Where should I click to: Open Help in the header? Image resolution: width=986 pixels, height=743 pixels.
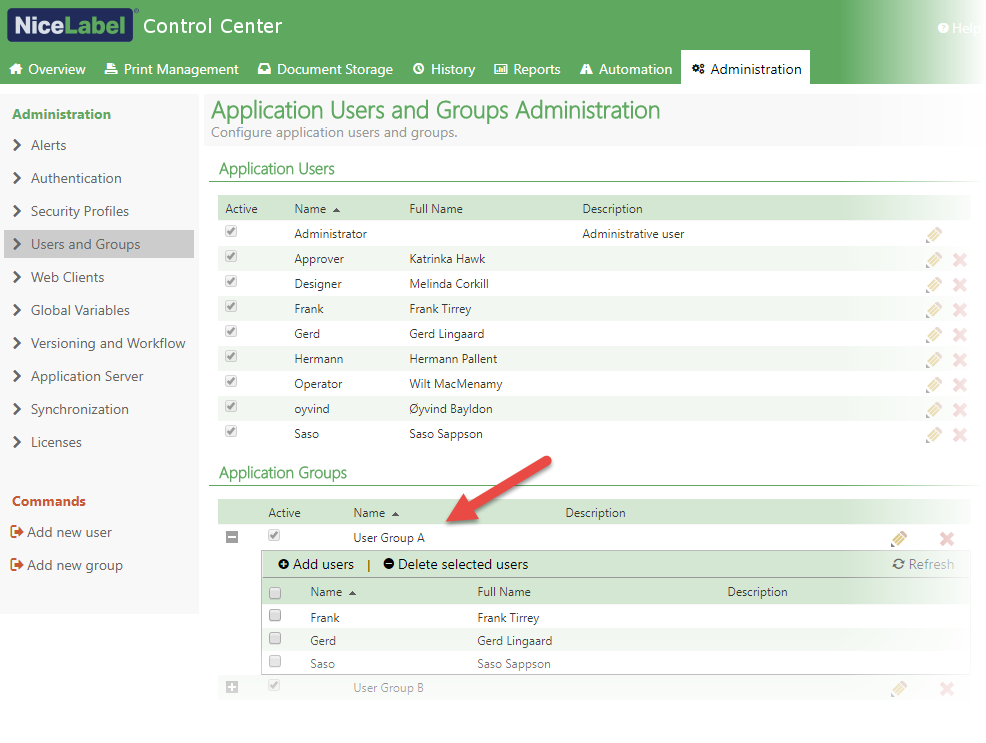[958, 28]
